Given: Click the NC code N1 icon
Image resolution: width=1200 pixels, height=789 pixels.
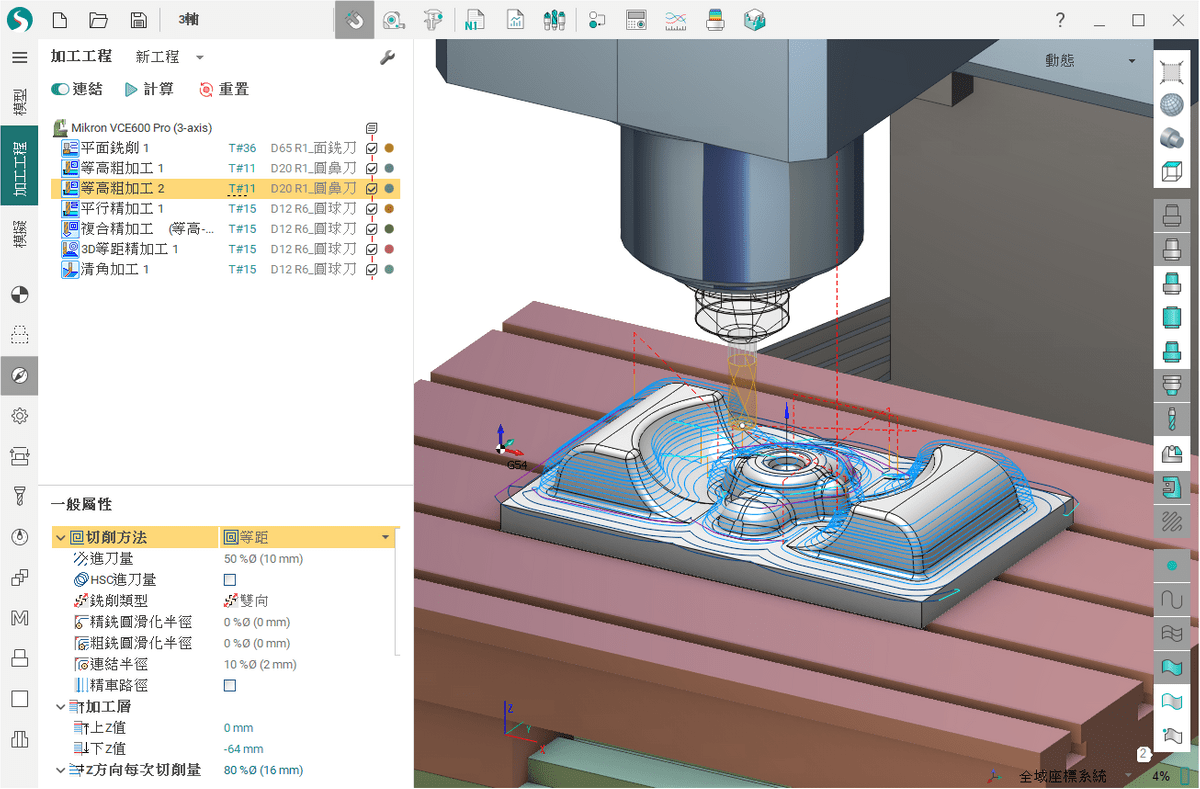Looking at the screenshot, I should (x=473, y=20).
